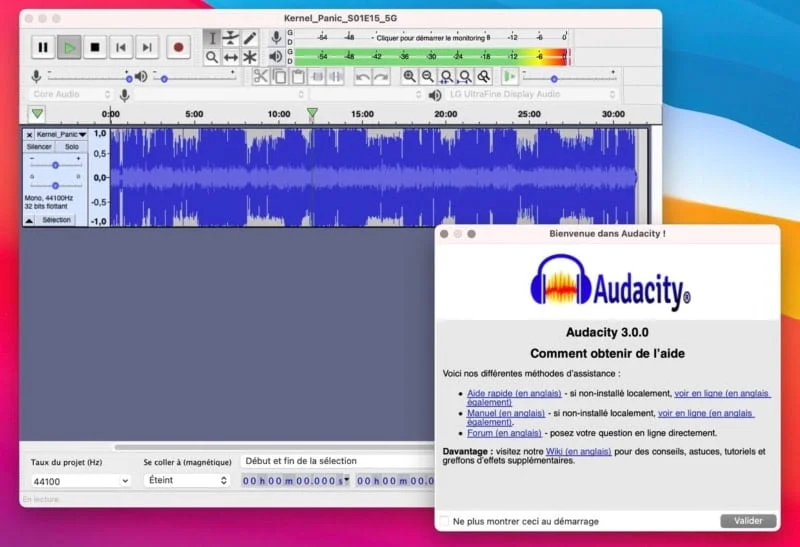Screen dimensions: 800x547
Task: Skip to end of the track
Action: [147, 47]
